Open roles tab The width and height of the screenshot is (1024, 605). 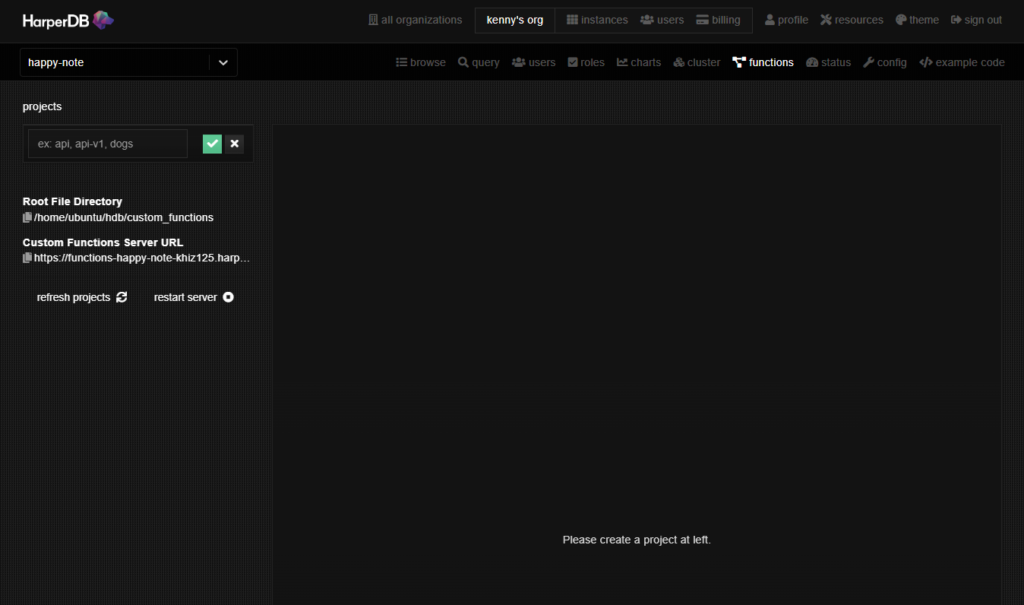(586, 63)
